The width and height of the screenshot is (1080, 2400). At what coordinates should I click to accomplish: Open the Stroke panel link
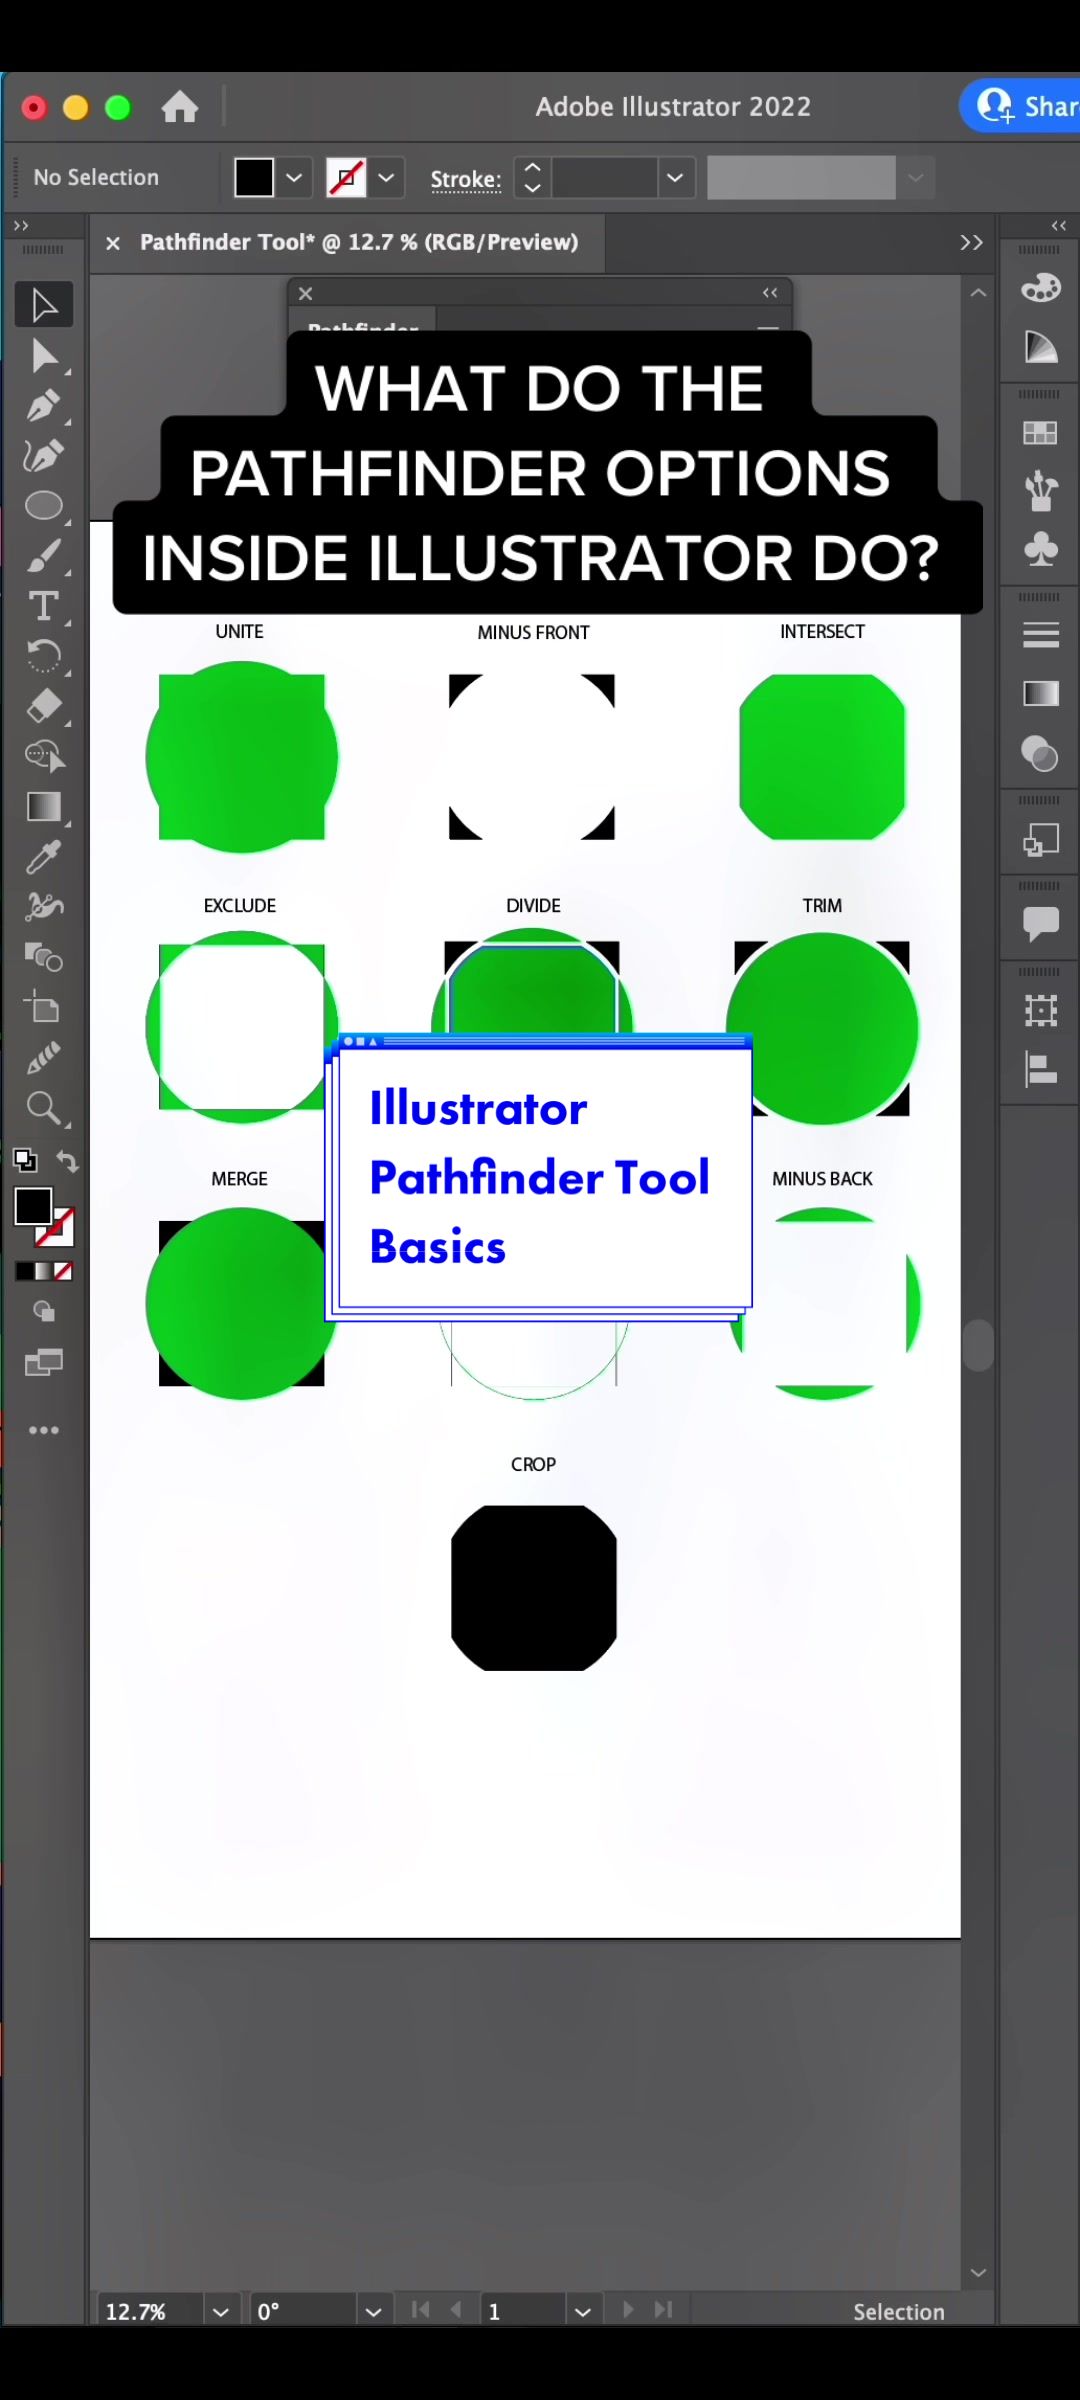click(x=466, y=179)
